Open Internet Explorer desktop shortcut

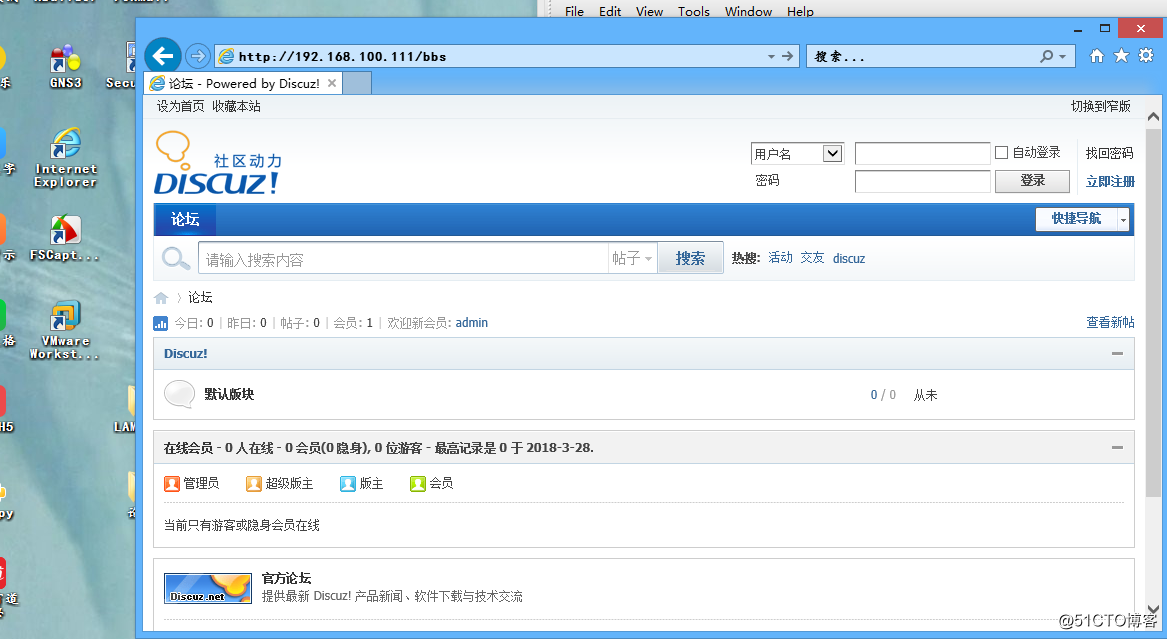tap(65, 157)
